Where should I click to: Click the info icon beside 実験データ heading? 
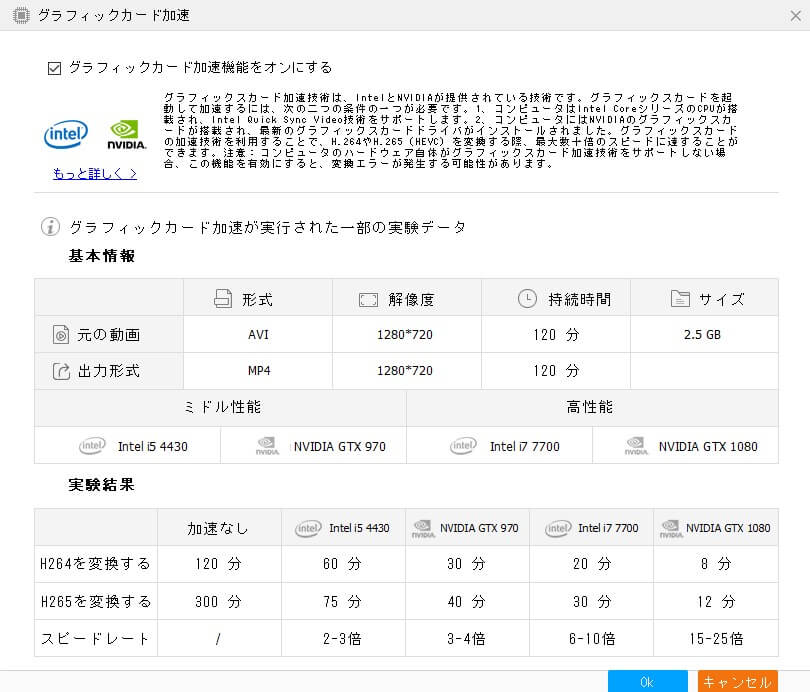(x=50, y=226)
